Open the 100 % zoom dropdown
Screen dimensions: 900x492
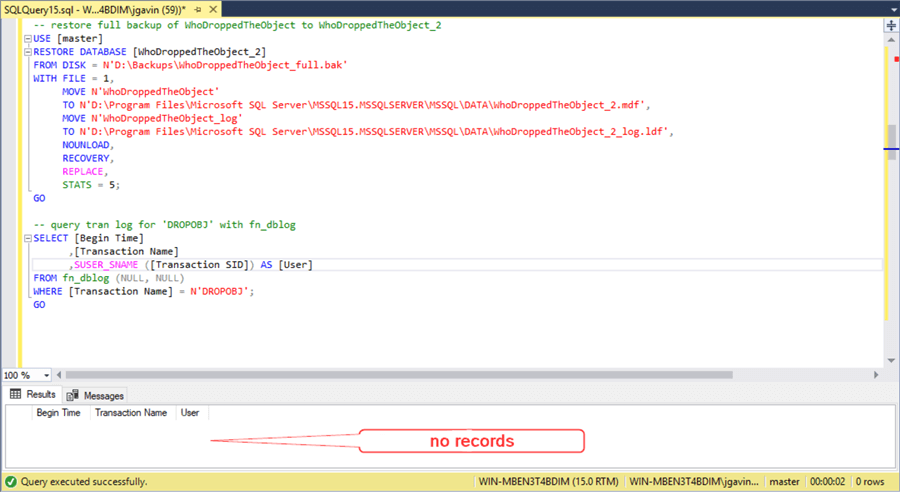pyautogui.click(x=46, y=375)
